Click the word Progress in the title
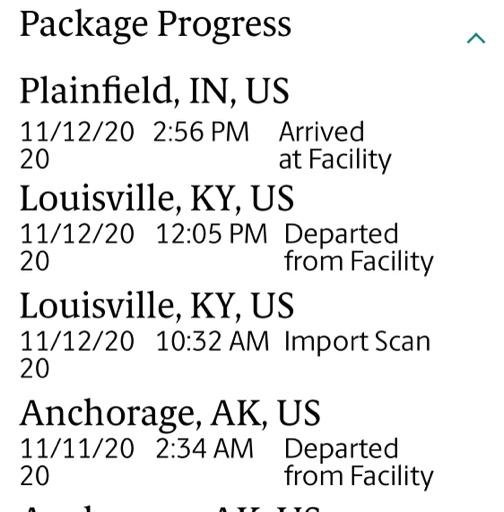The height and width of the screenshot is (512, 504). click(224, 26)
